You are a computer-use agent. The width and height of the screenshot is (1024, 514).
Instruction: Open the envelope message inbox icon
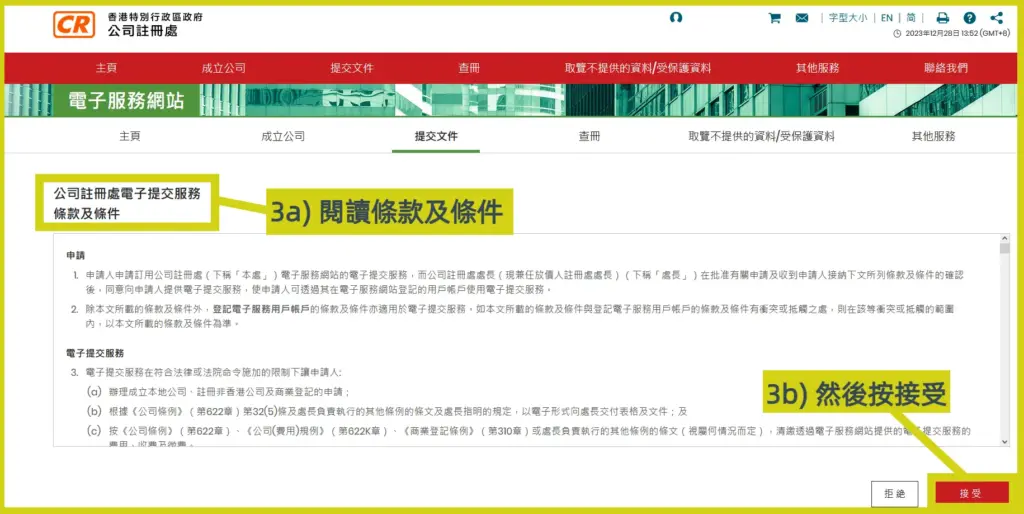coord(802,18)
